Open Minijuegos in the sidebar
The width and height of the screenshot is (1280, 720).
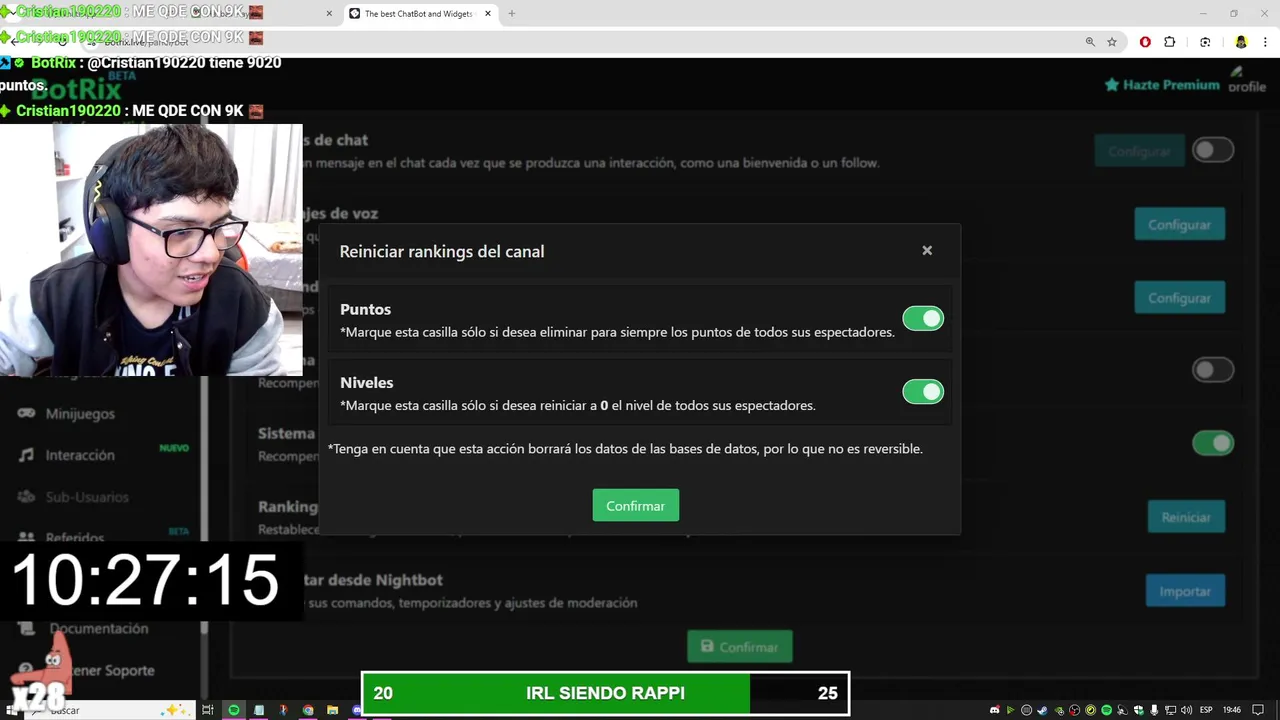pos(80,413)
